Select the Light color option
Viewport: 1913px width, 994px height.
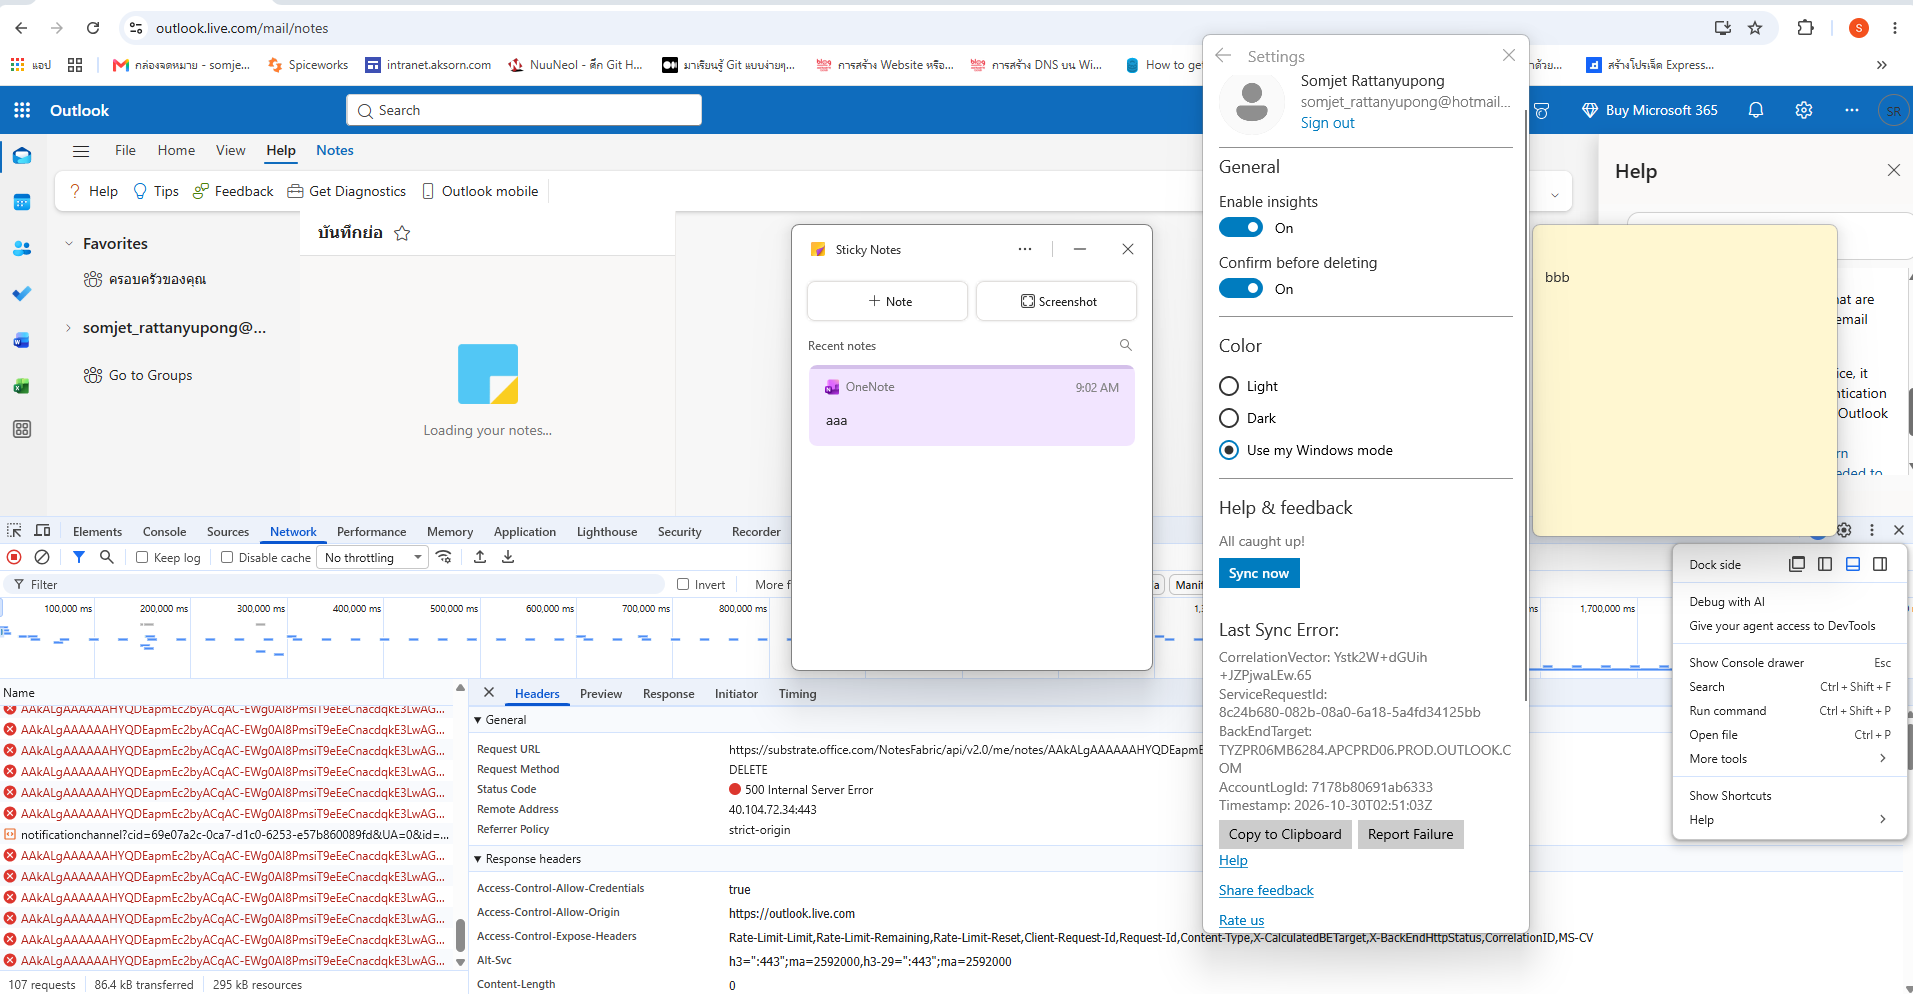click(x=1229, y=386)
